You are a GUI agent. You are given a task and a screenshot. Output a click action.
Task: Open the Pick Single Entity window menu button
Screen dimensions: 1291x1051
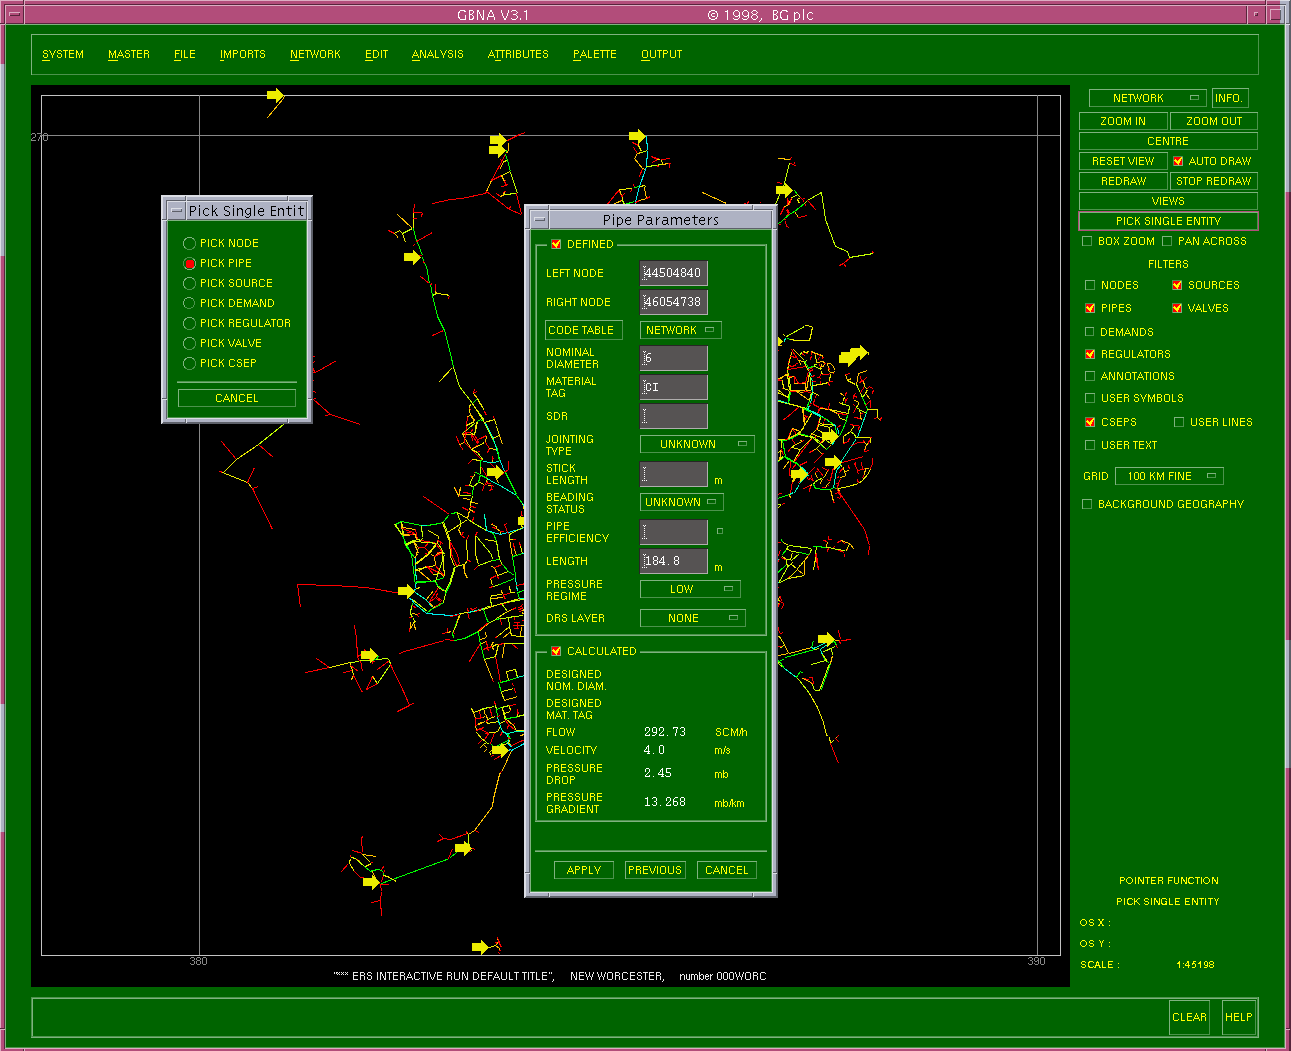click(x=176, y=211)
